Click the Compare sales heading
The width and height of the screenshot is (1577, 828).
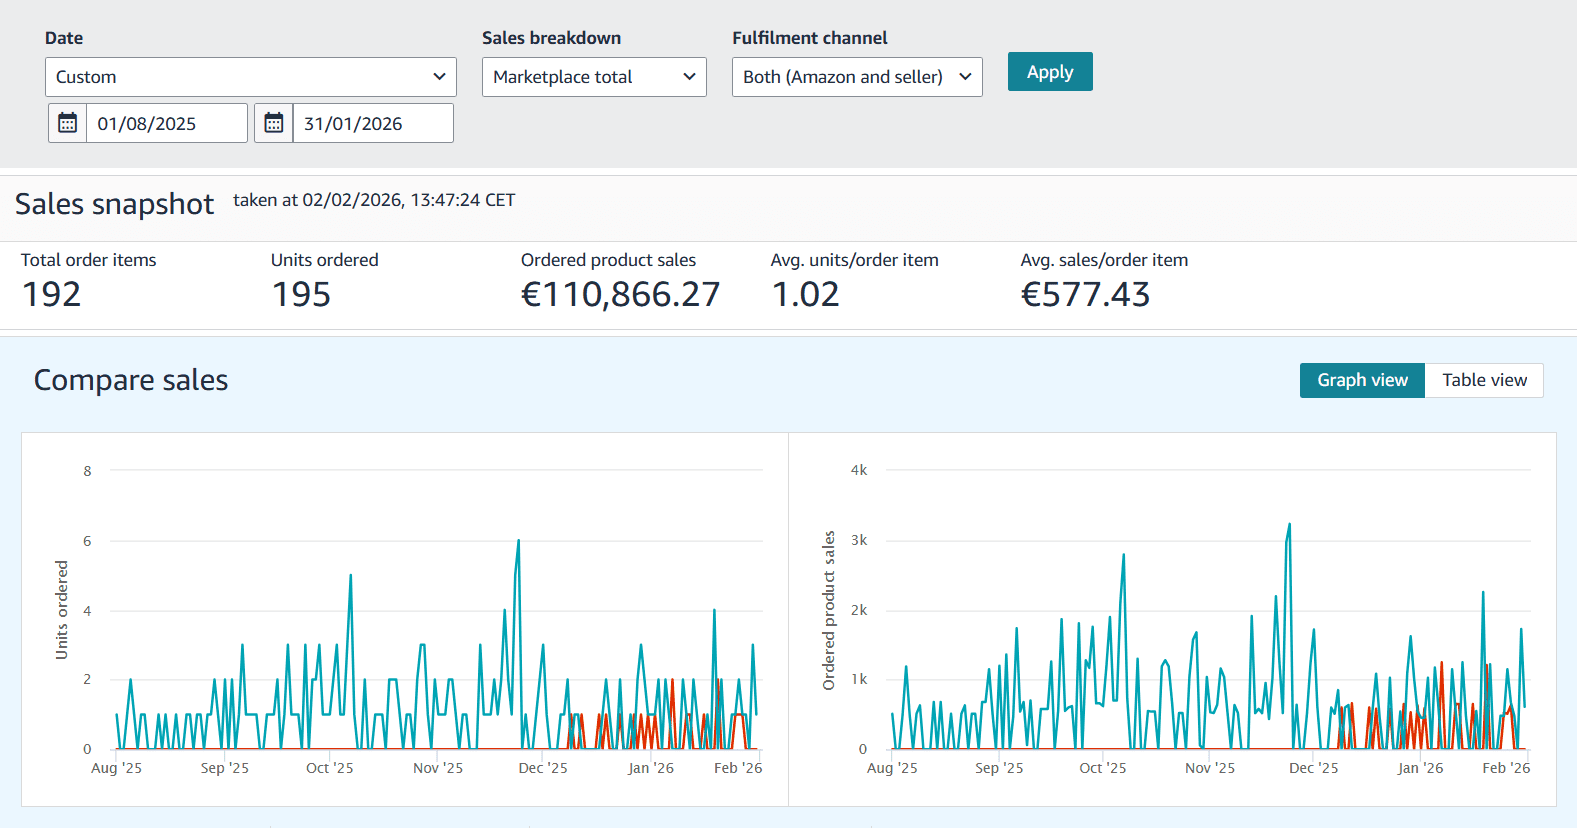pos(131,380)
